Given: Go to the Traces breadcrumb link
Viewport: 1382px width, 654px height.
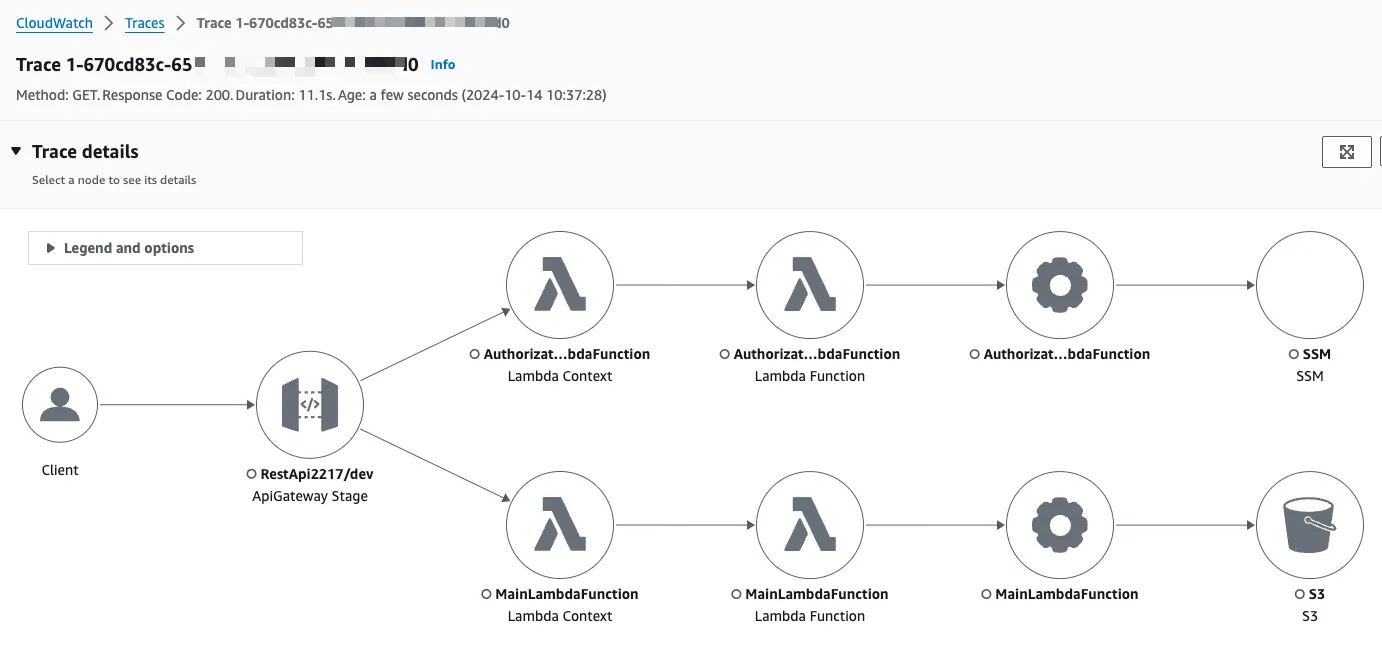Looking at the screenshot, I should coord(145,23).
